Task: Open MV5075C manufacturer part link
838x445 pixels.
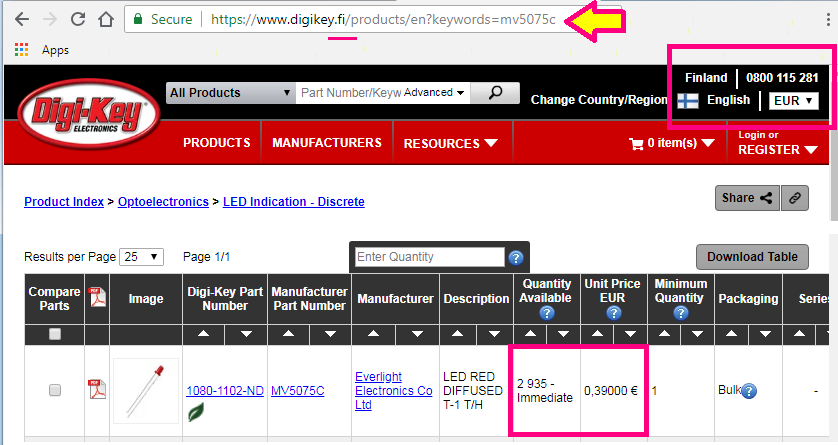Action: tap(298, 391)
